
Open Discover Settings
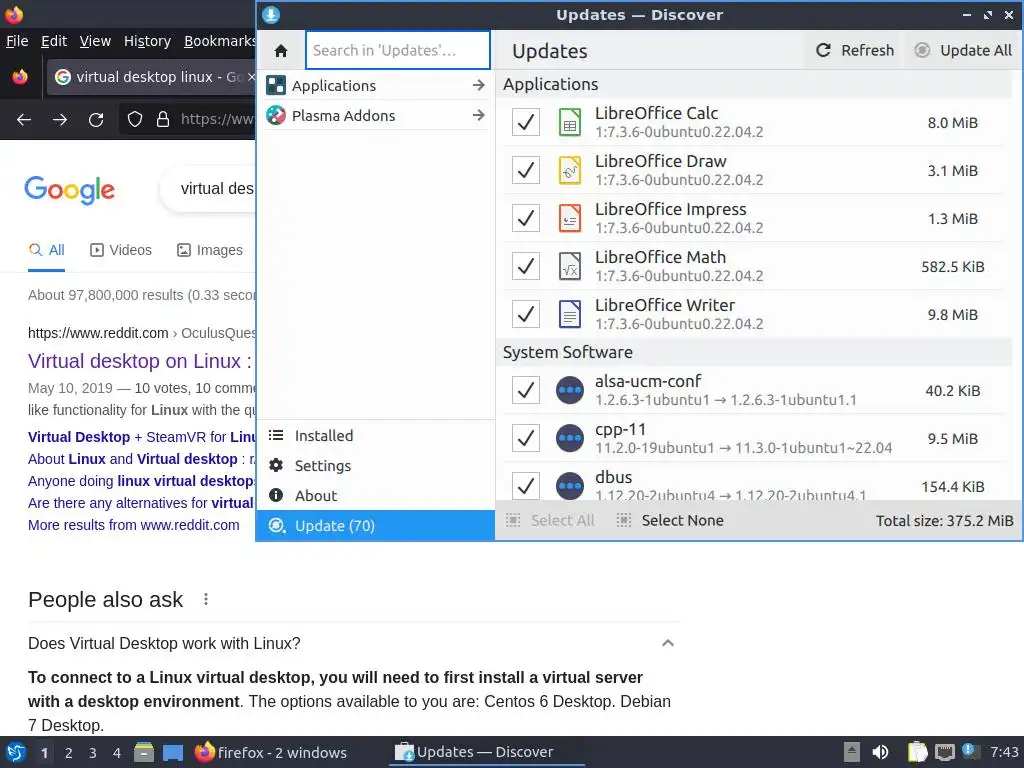pos(376,466)
